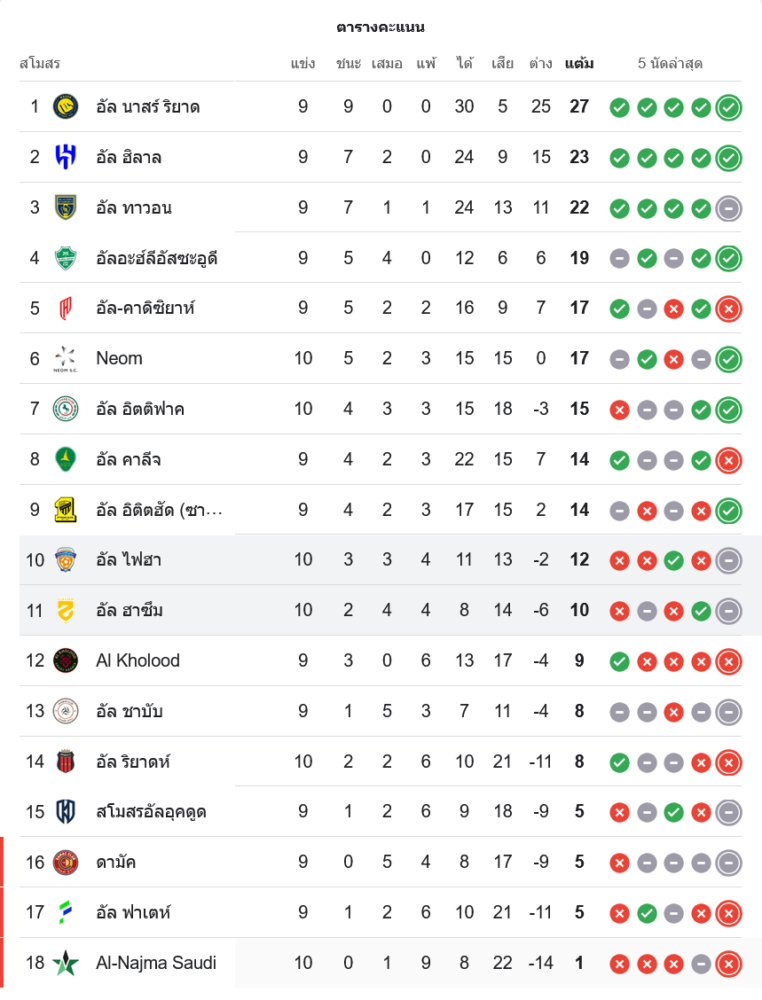Open the Neom team page link
The image size is (762, 1000).
click(x=119, y=358)
